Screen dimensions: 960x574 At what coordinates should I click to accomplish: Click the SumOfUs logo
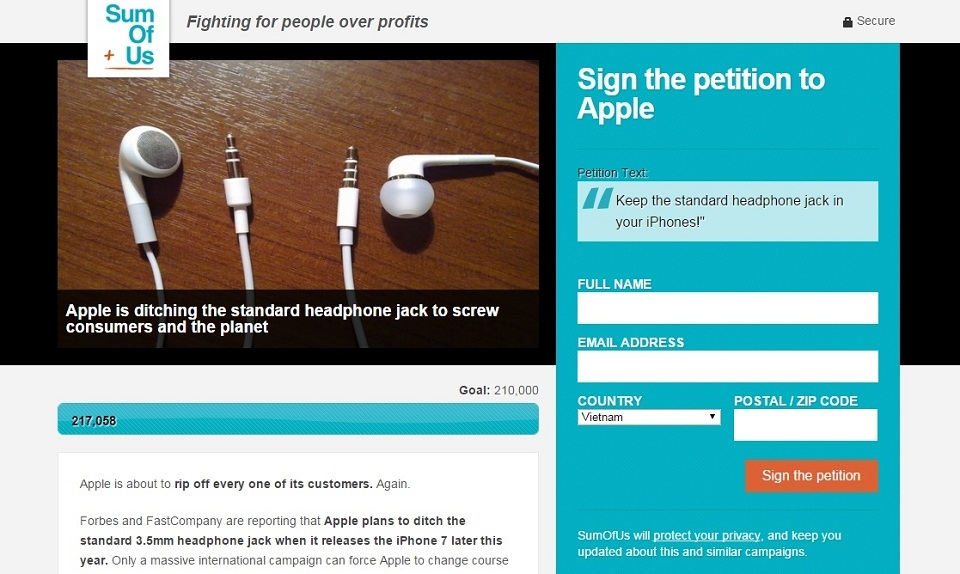tap(129, 38)
